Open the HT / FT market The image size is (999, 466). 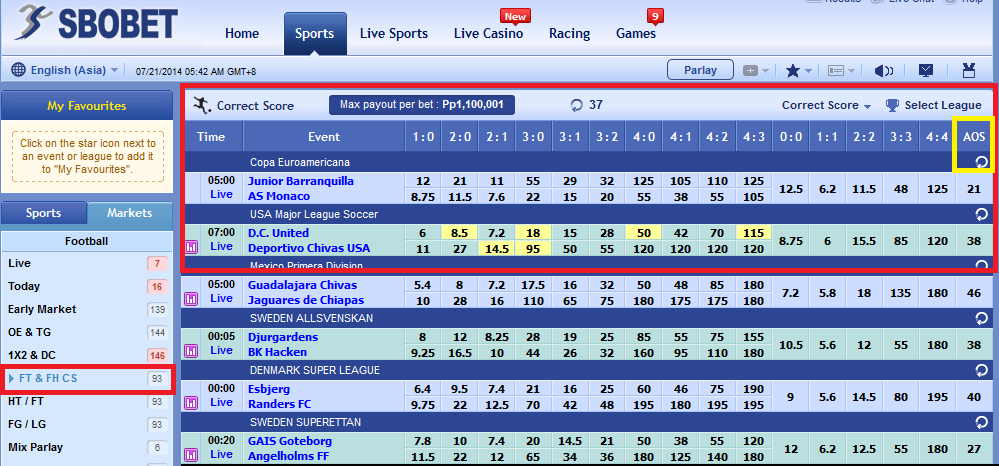tap(87, 402)
